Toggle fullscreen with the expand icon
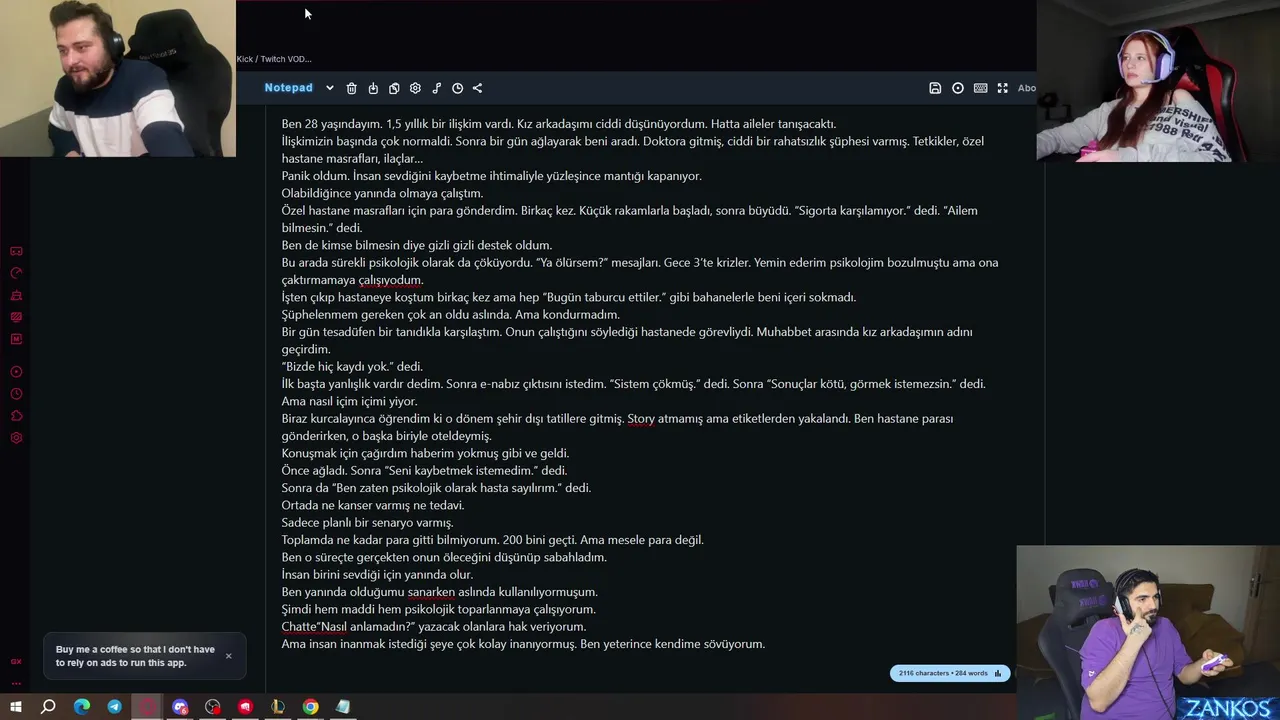 (1002, 88)
